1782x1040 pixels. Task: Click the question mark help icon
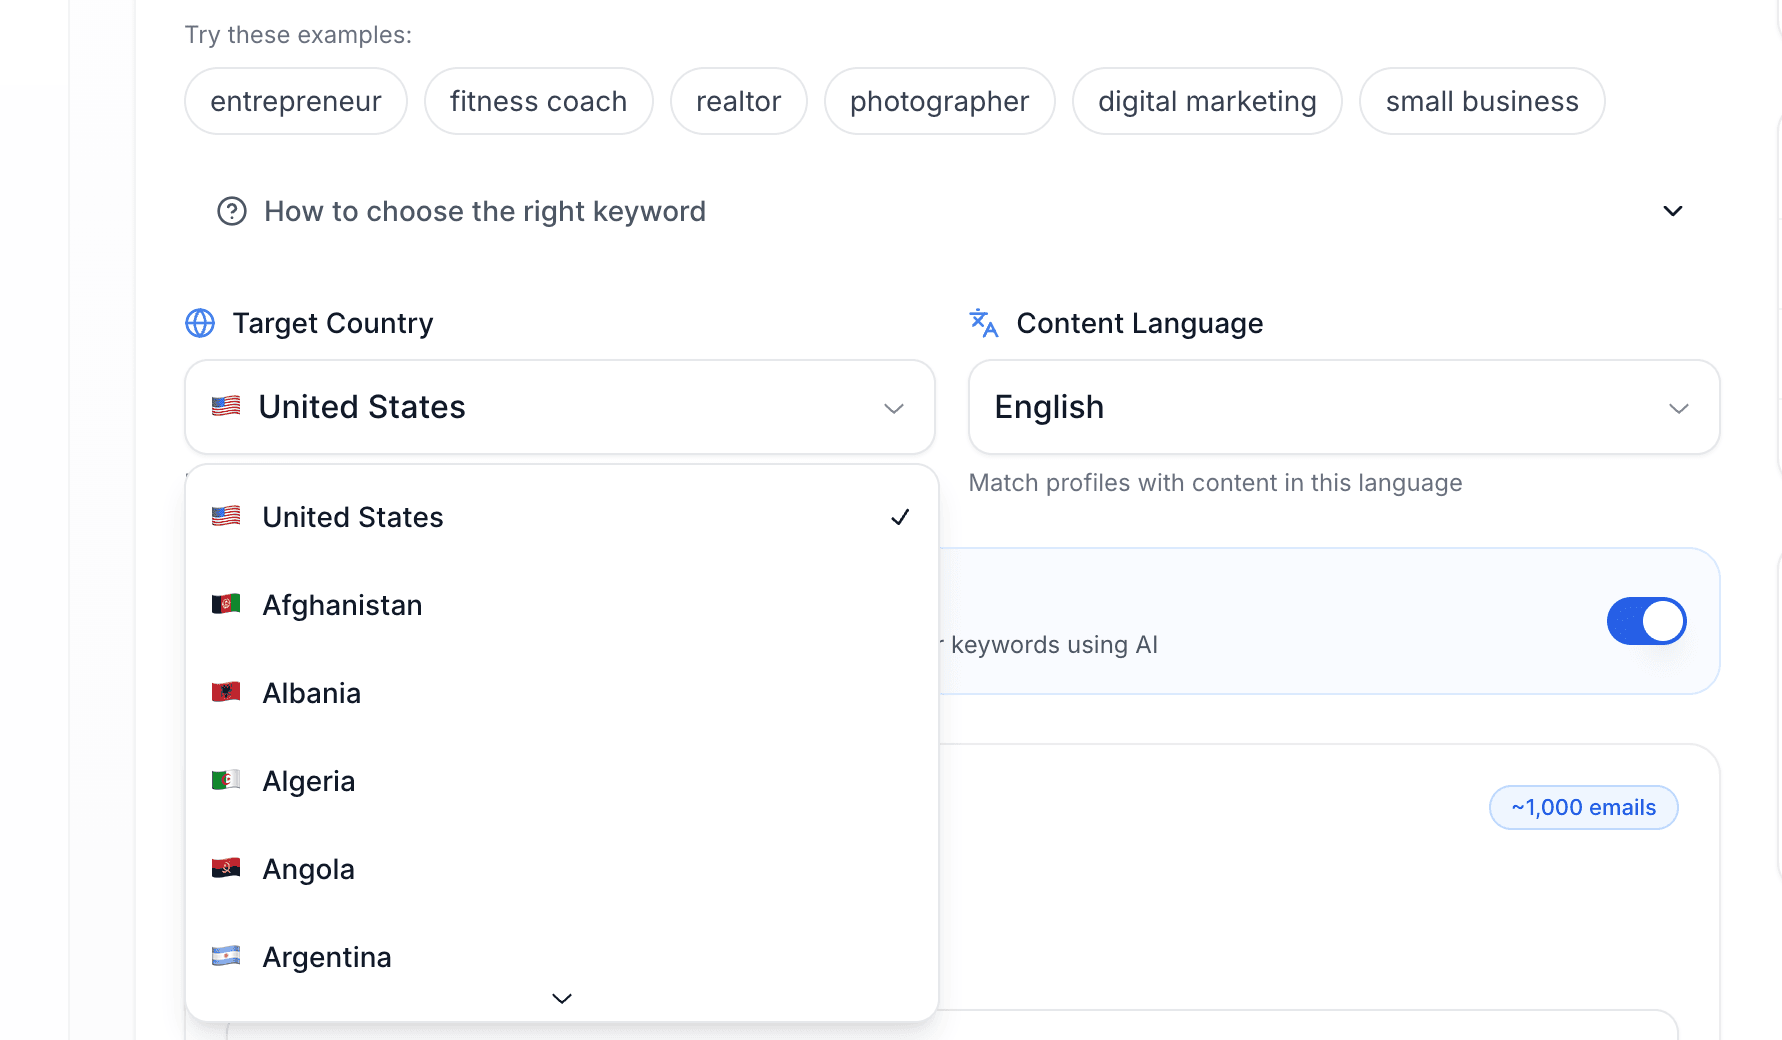pos(232,211)
